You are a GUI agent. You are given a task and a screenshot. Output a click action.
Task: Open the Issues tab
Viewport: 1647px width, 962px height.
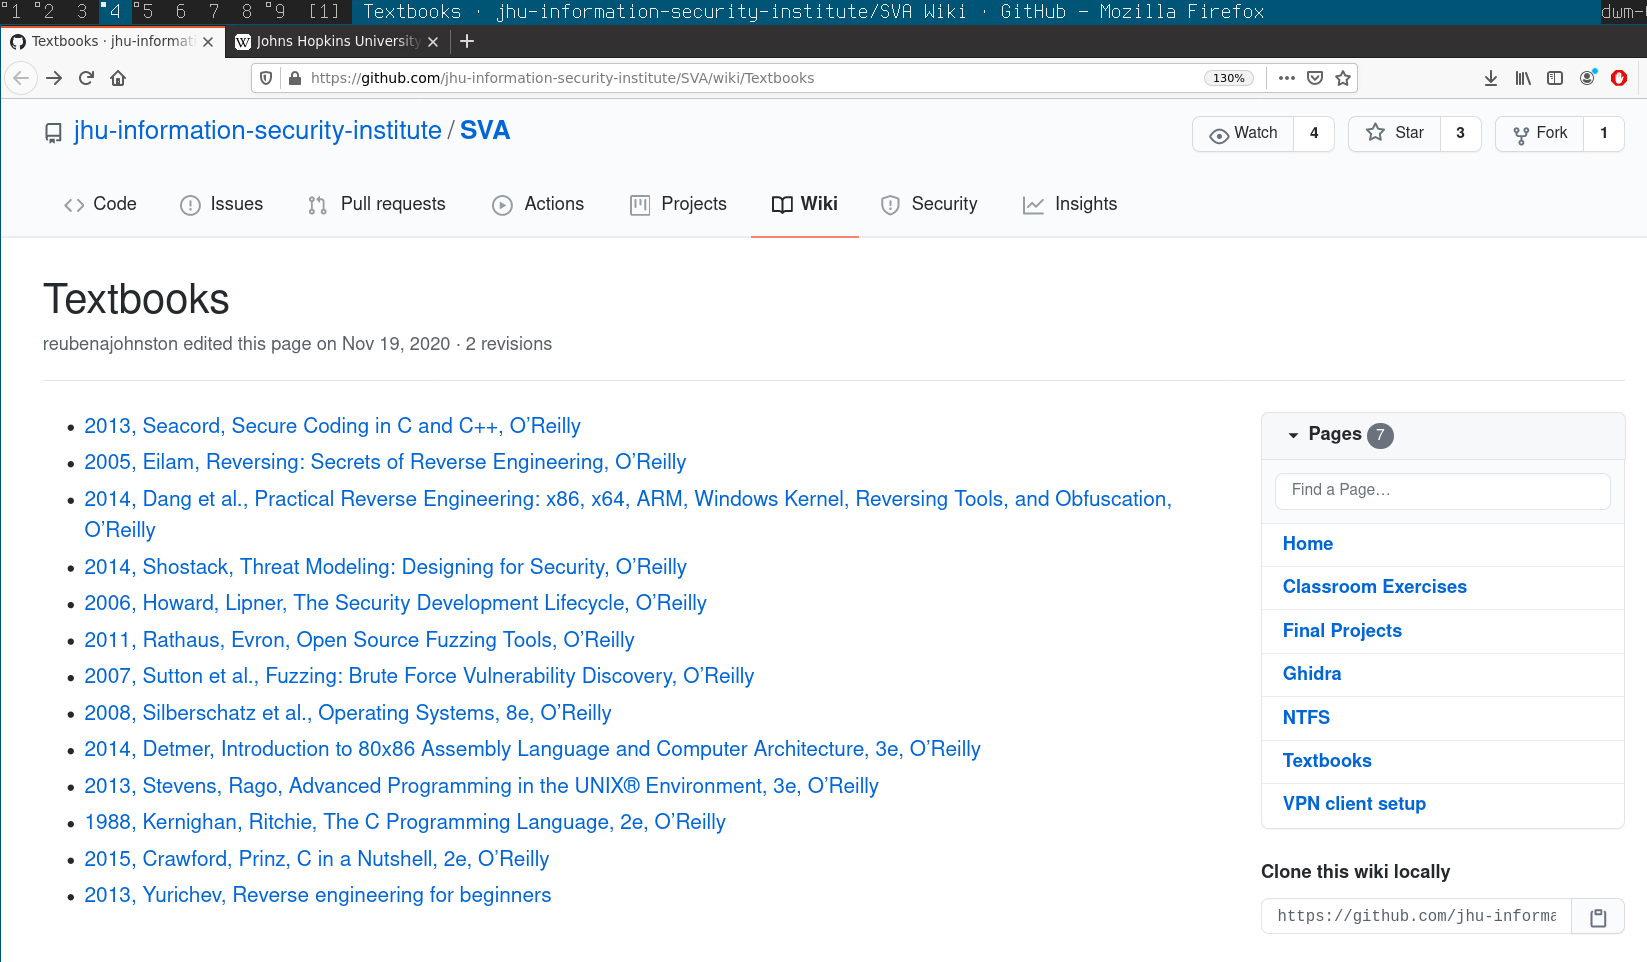[x=221, y=204]
